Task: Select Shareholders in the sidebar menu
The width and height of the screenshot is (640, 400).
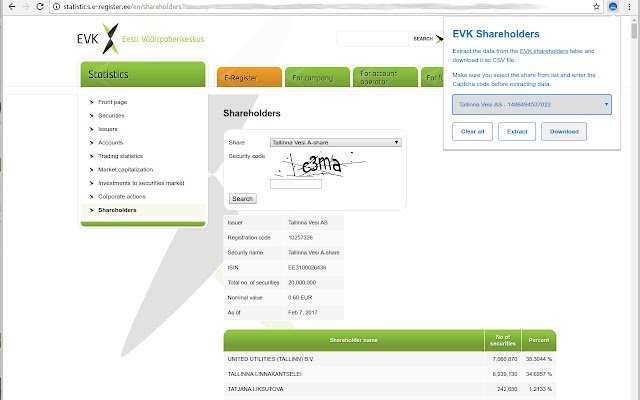Action: pos(117,210)
